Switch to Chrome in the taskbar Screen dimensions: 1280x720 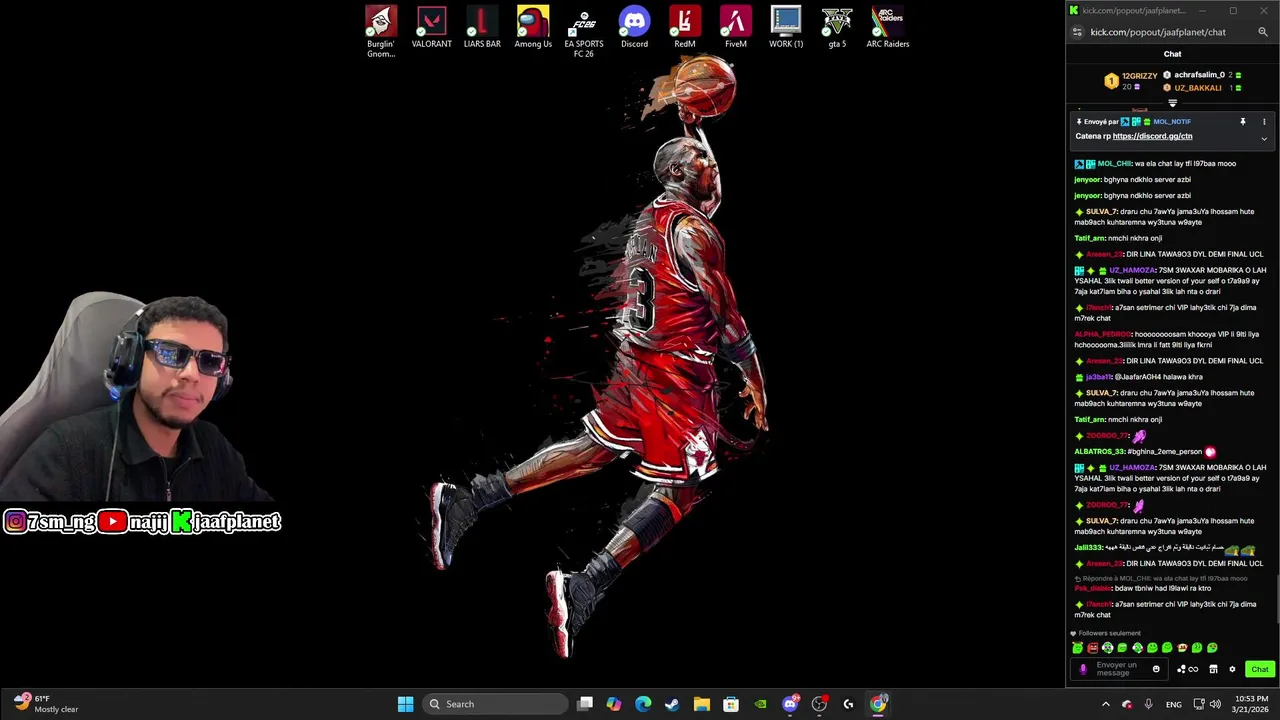(x=878, y=704)
